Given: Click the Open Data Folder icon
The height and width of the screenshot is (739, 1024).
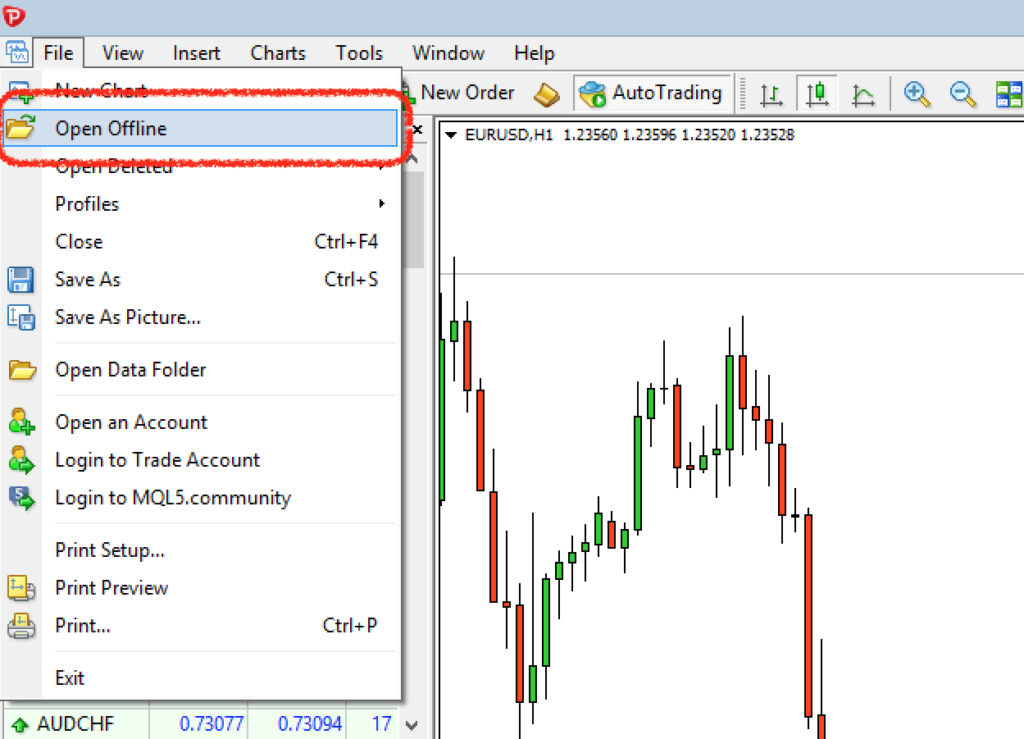Looking at the screenshot, I should pyautogui.click(x=22, y=370).
